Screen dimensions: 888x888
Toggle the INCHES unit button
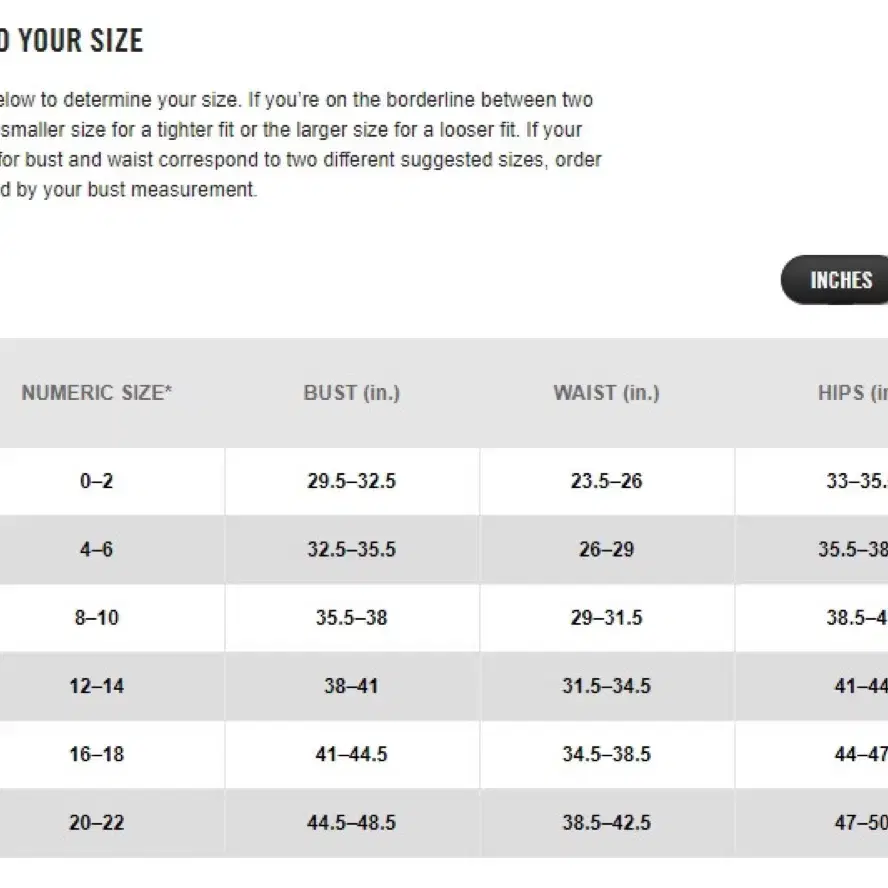tap(835, 280)
